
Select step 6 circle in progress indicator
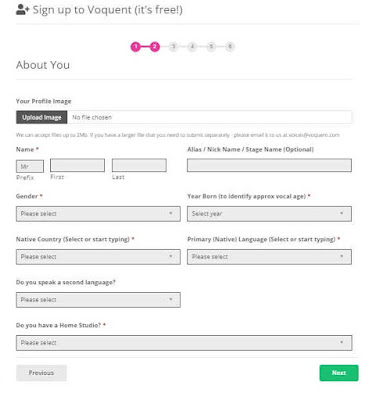pyautogui.click(x=230, y=47)
